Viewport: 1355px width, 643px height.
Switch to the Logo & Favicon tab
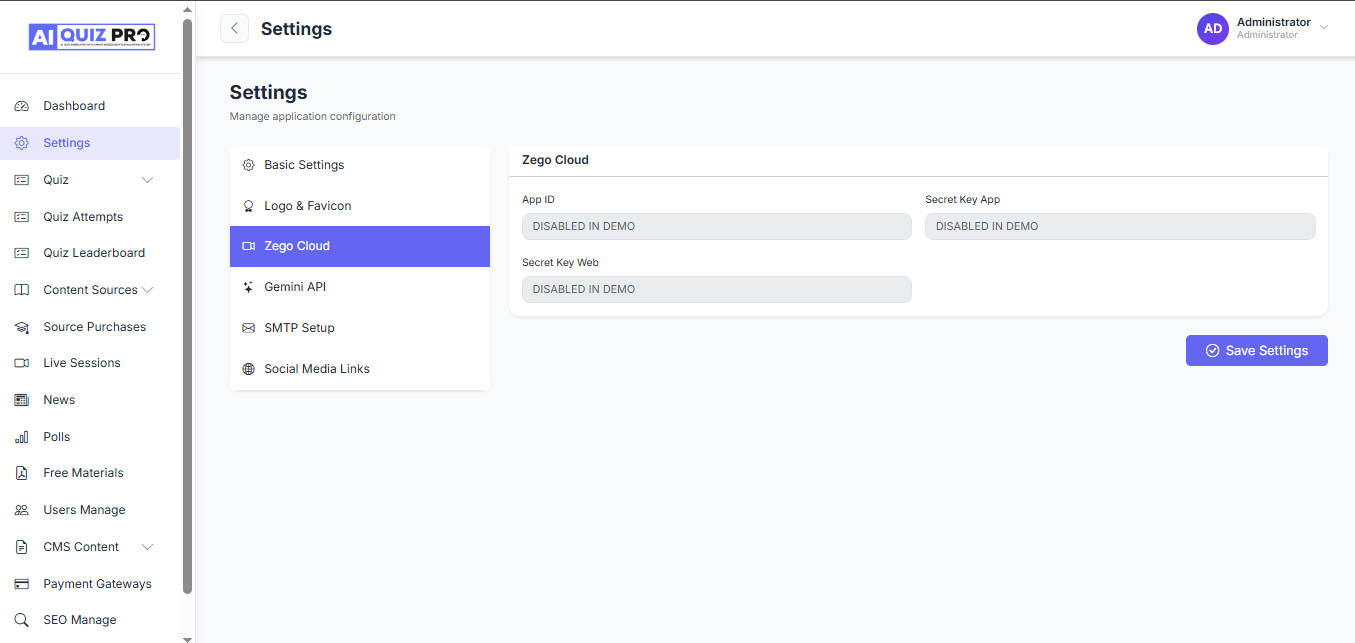coord(360,206)
